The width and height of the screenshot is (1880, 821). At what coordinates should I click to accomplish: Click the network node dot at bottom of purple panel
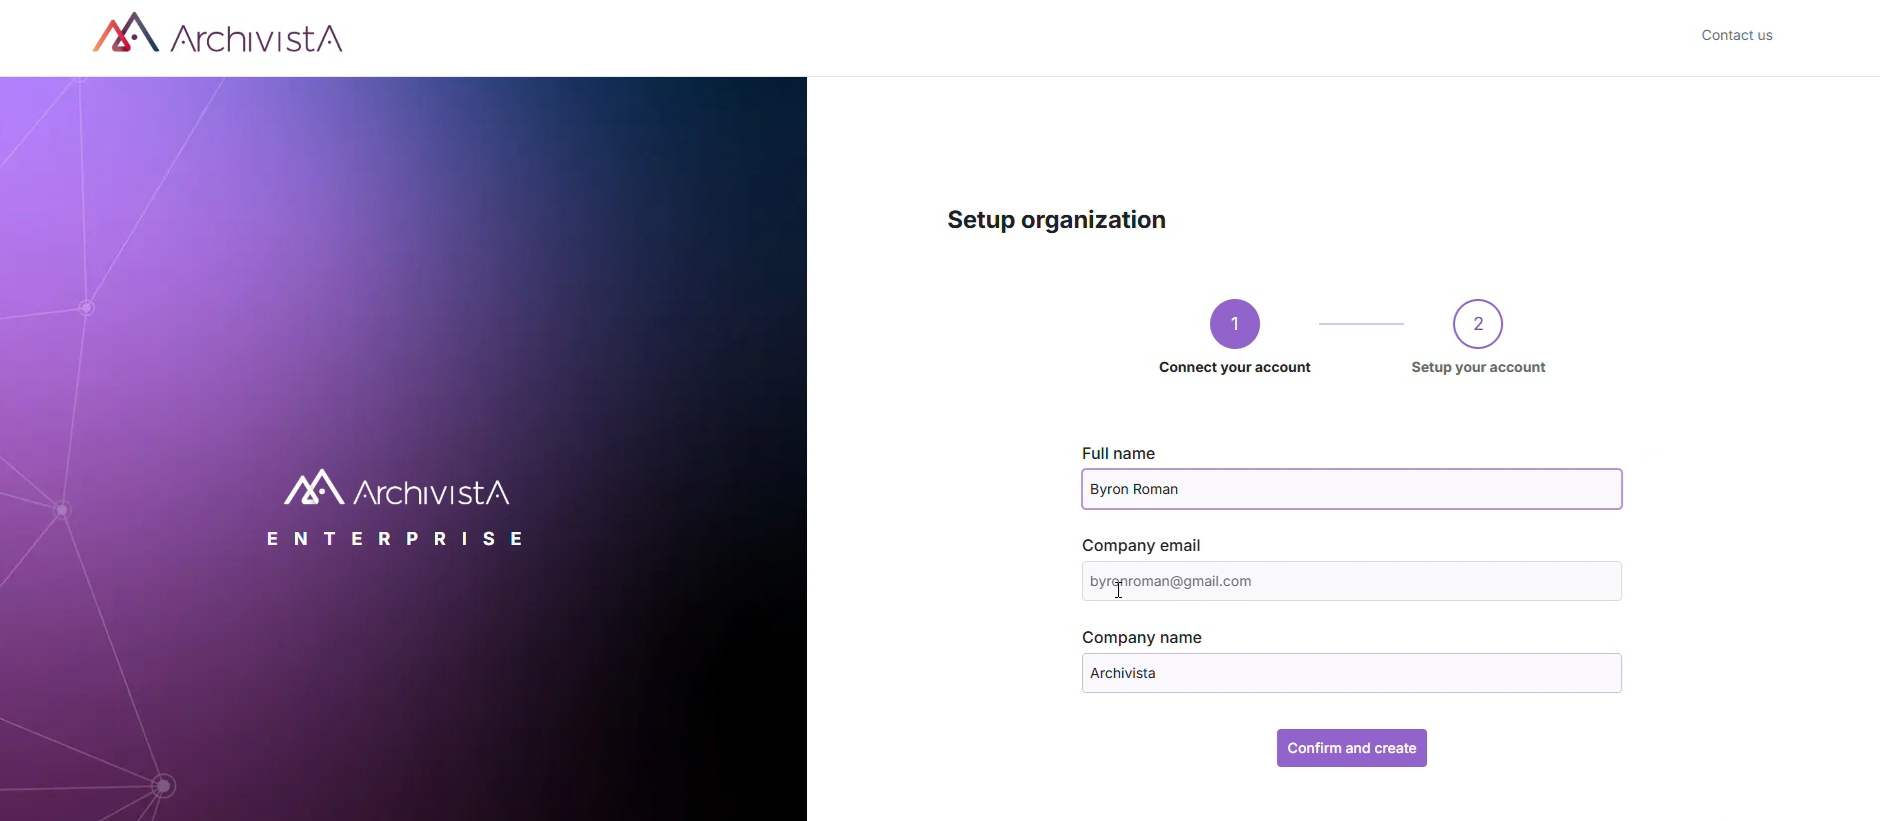coord(165,787)
